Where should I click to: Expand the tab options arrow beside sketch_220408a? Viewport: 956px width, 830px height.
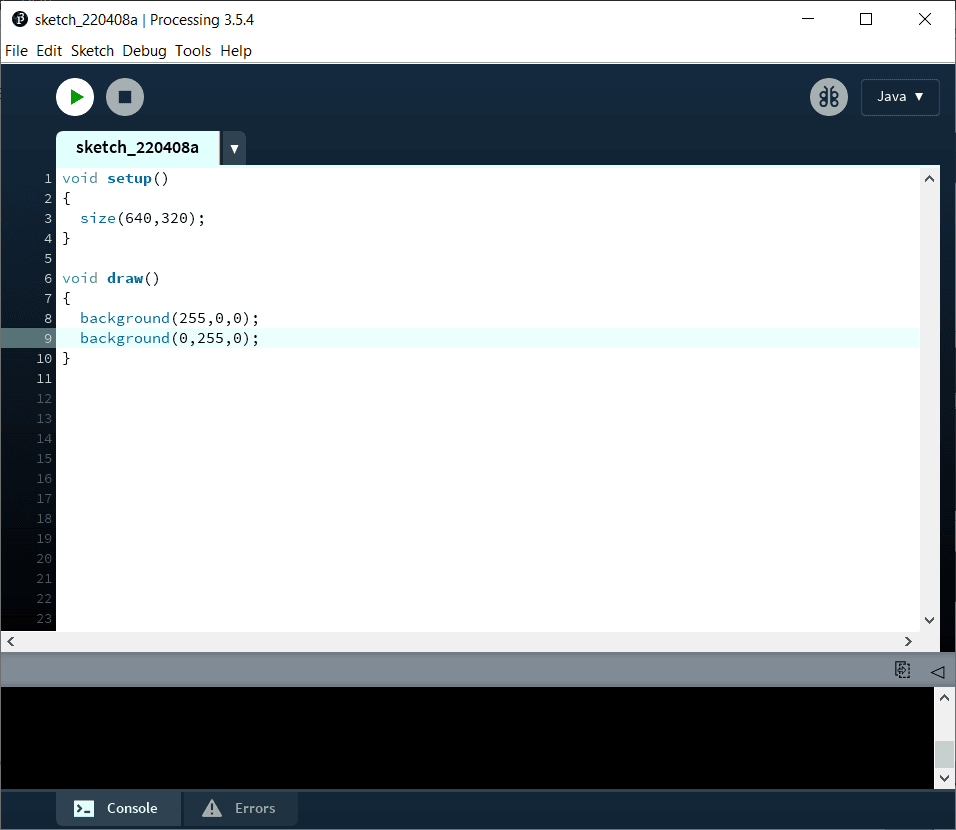click(233, 148)
